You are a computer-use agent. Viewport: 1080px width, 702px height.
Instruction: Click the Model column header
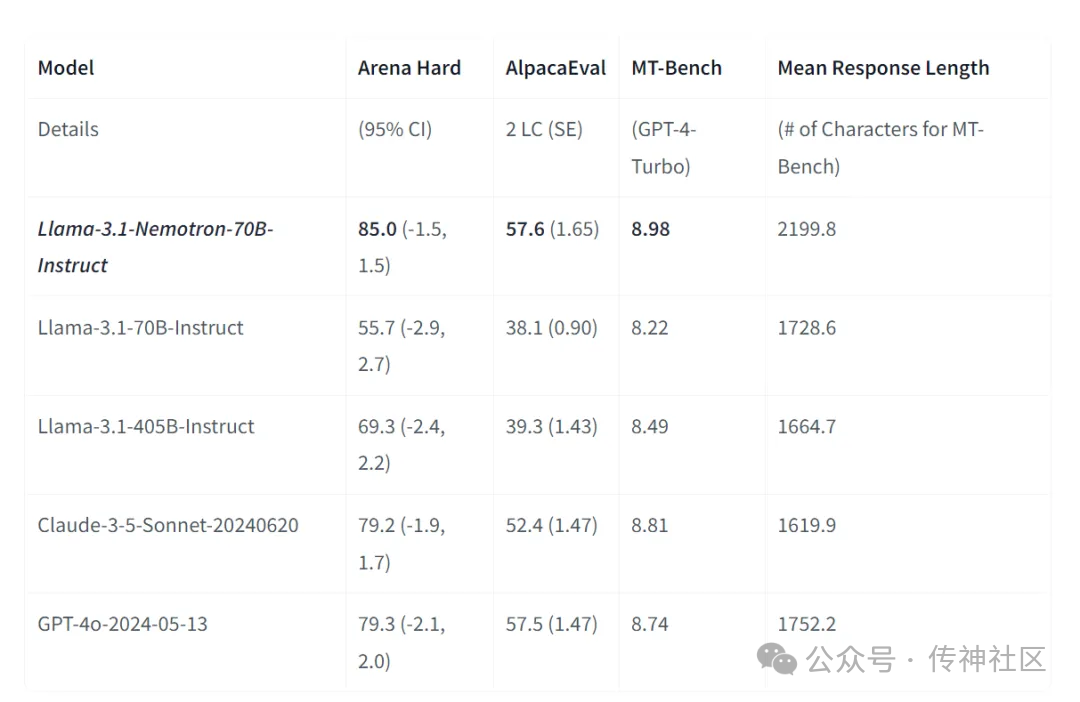coord(66,68)
